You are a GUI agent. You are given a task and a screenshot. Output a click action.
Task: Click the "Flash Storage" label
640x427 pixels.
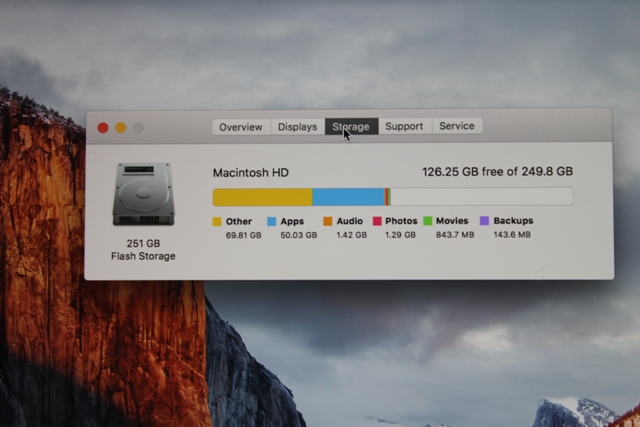tap(143, 256)
